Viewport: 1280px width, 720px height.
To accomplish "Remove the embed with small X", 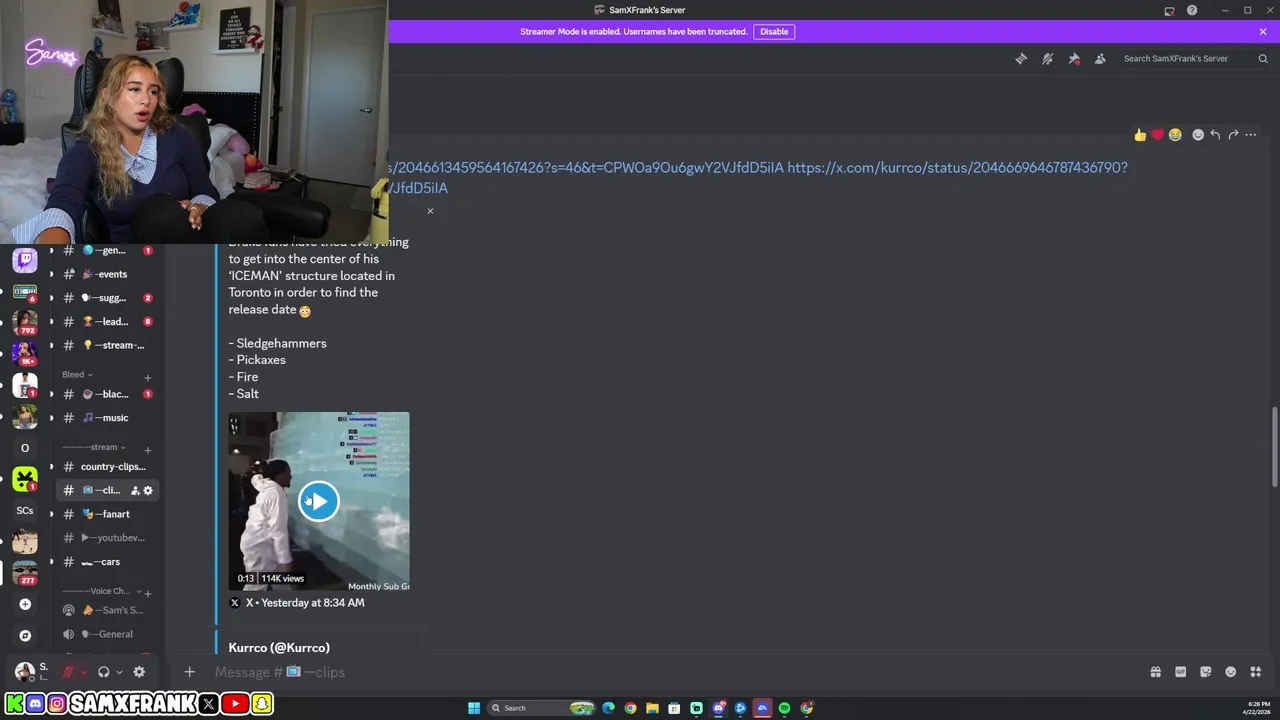I will click(x=430, y=211).
